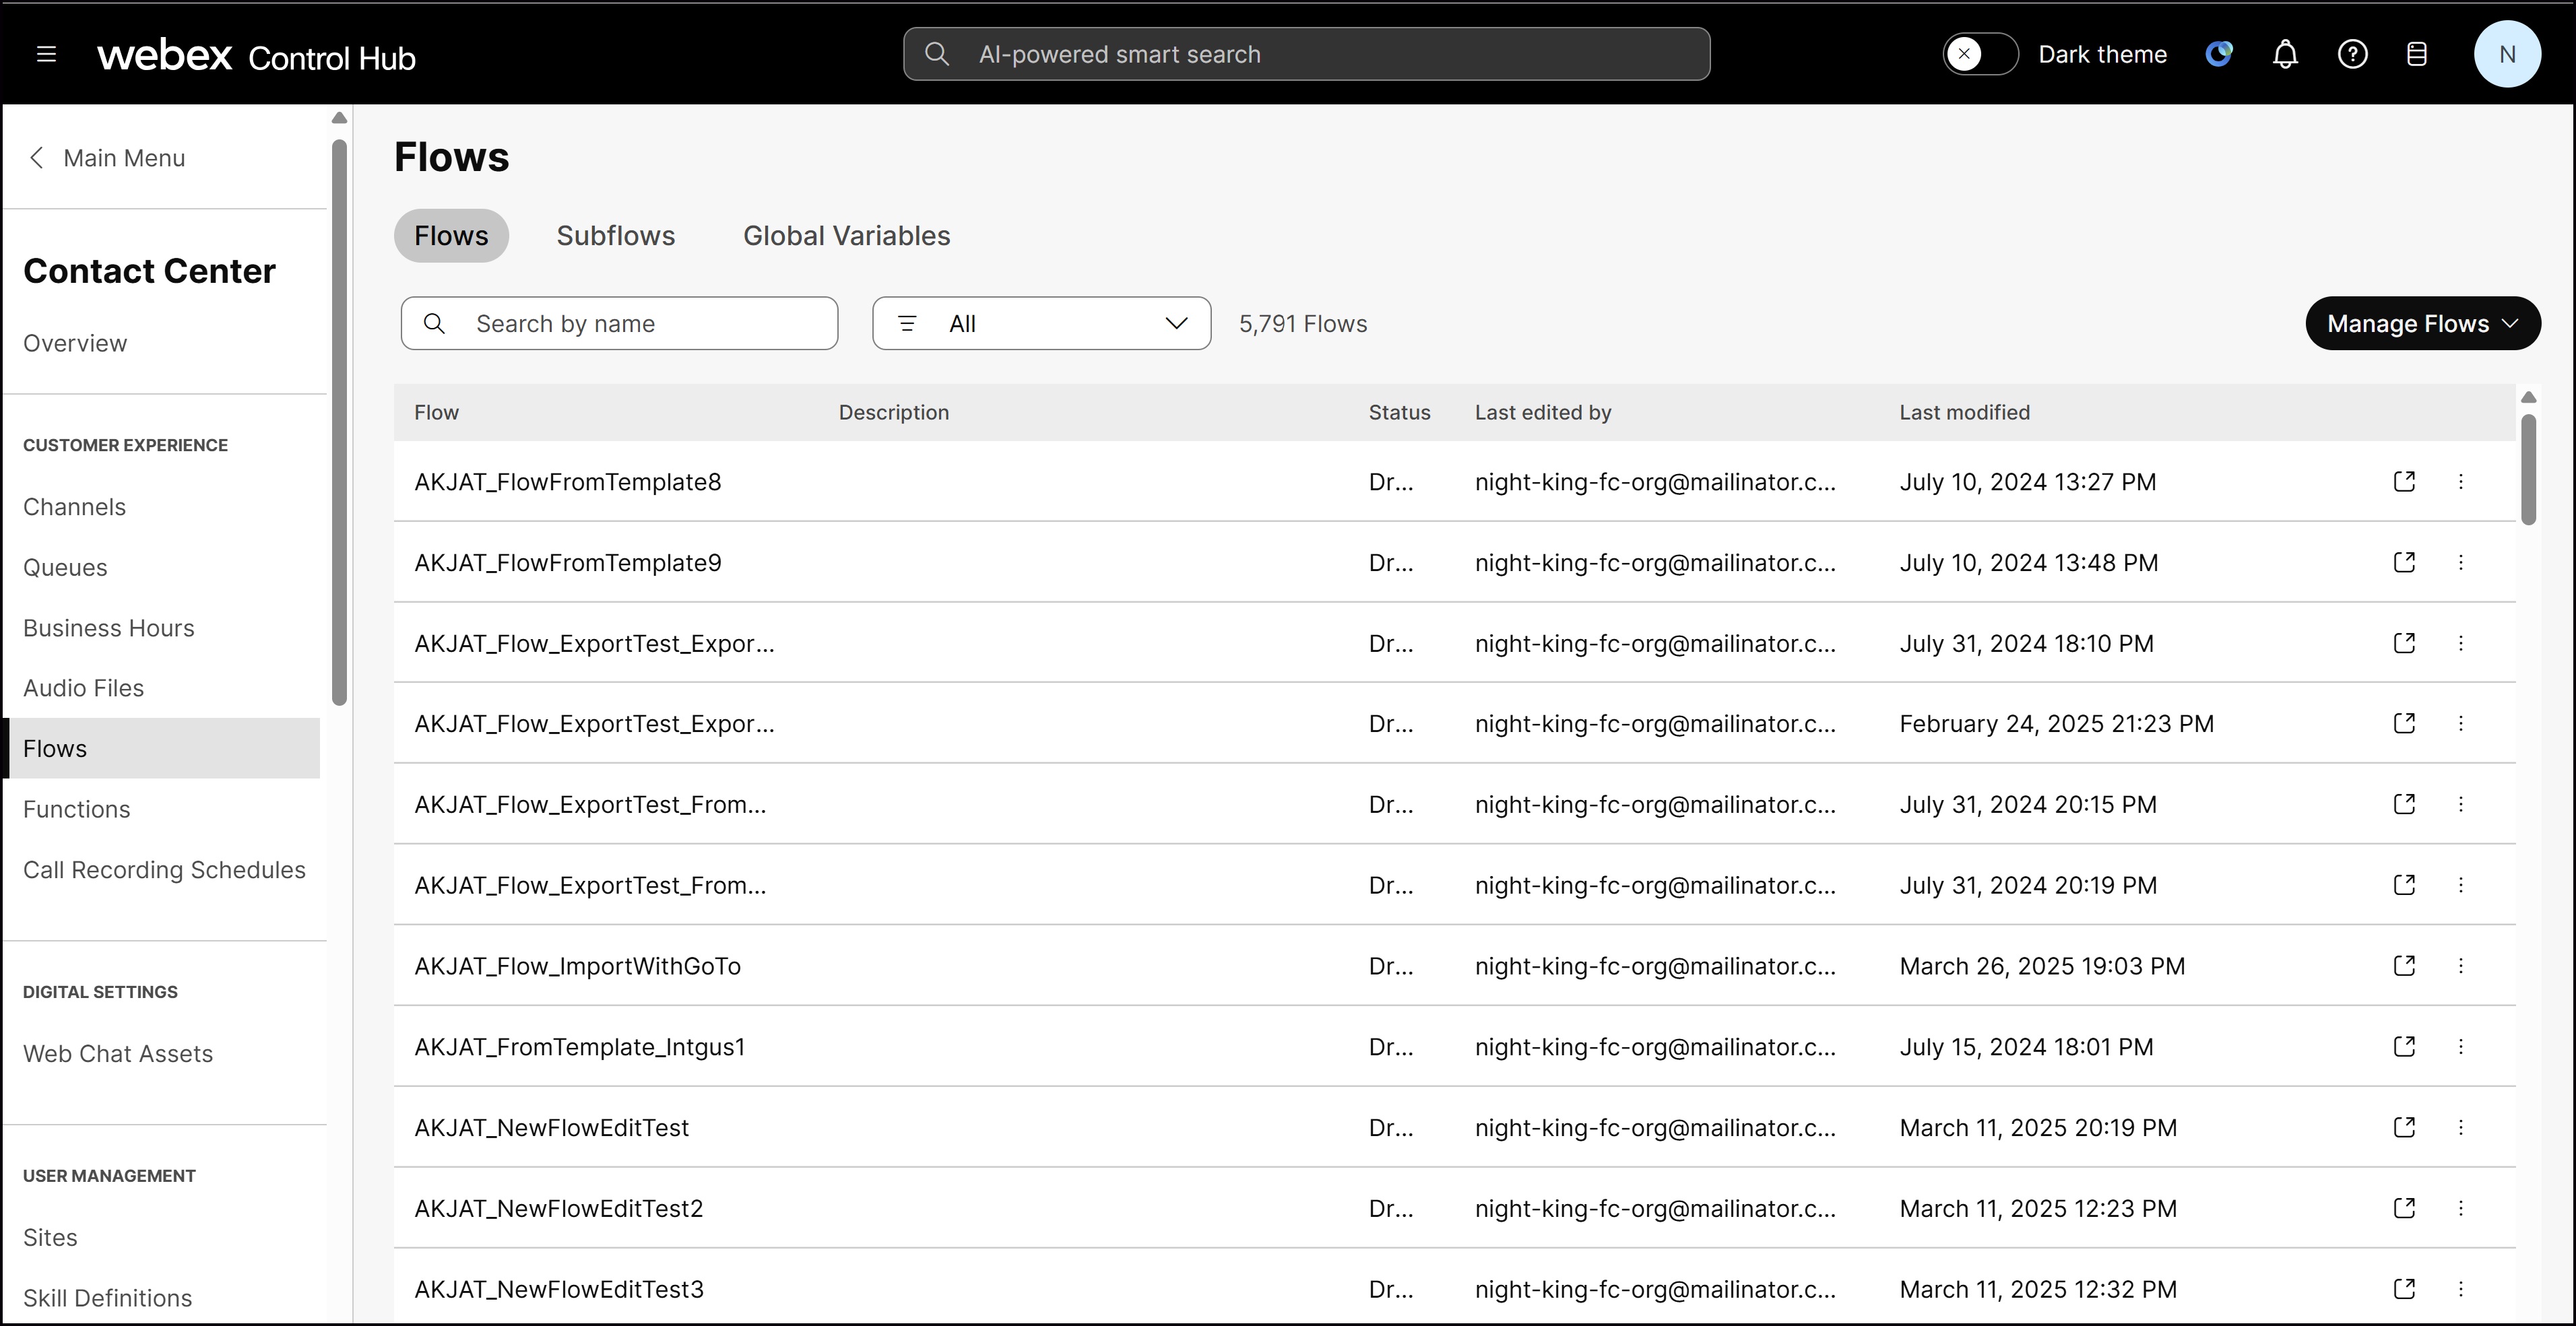Open more options for AKJAT_NewFlowEditTest
The height and width of the screenshot is (1326, 2576).
click(2461, 1128)
